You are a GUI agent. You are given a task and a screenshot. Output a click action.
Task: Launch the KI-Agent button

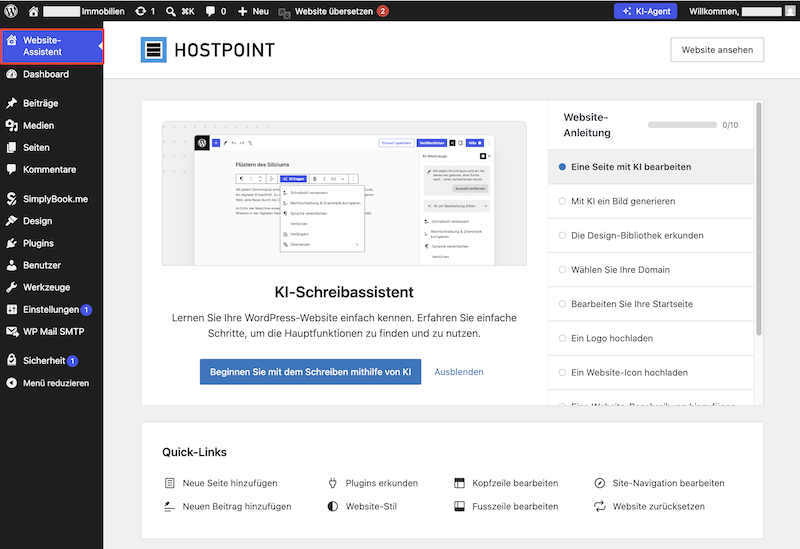point(645,11)
